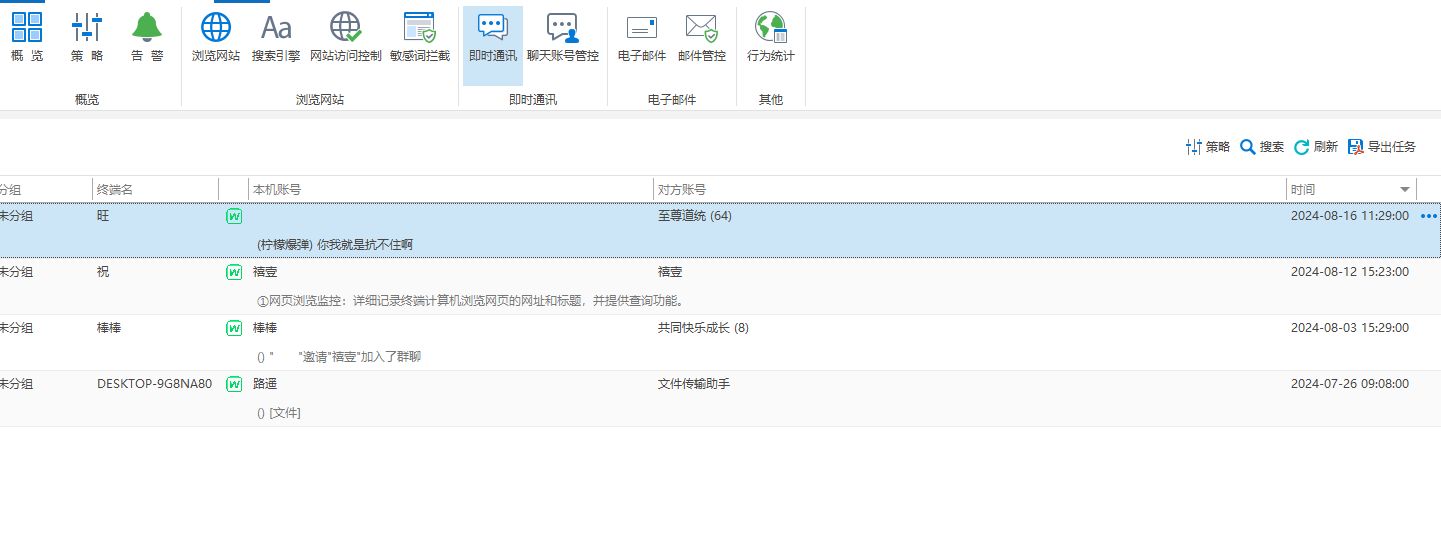This screenshot has height=554, width=1441.
Task: Click the WeChat icon in the DESKTOP-9G8NA80 row
Action: coord(234,384)
